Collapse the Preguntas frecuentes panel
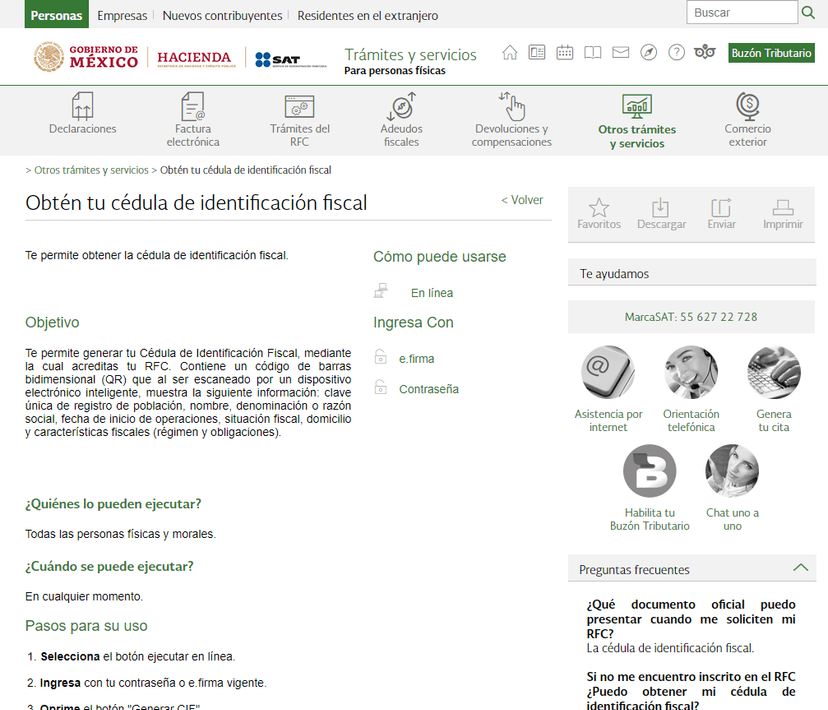828x710 pixels. tap(800, 568)
